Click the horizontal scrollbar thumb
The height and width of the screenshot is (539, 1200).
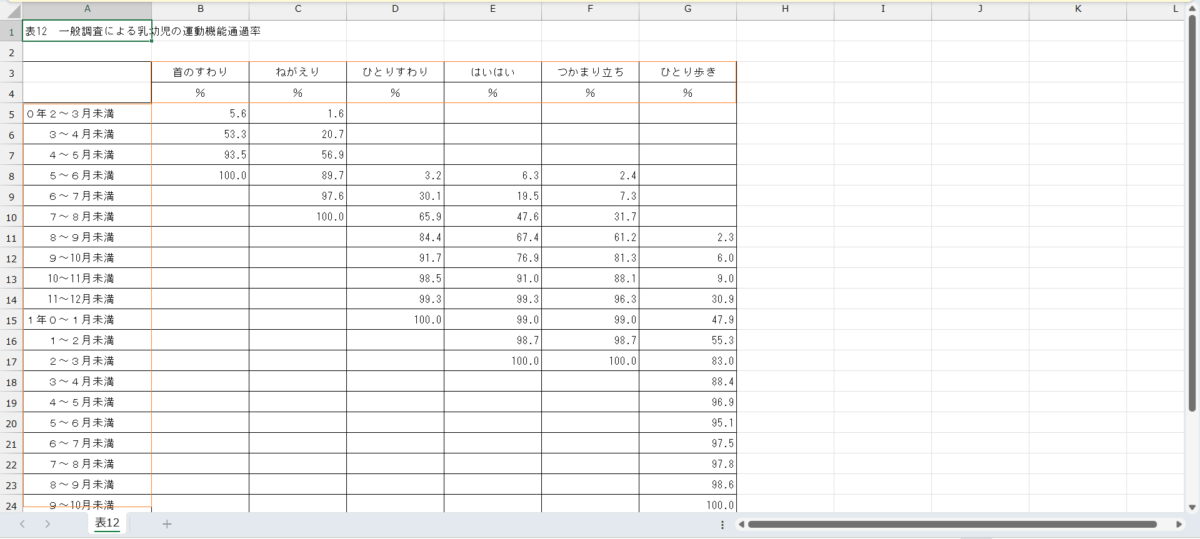pos(955,524)
